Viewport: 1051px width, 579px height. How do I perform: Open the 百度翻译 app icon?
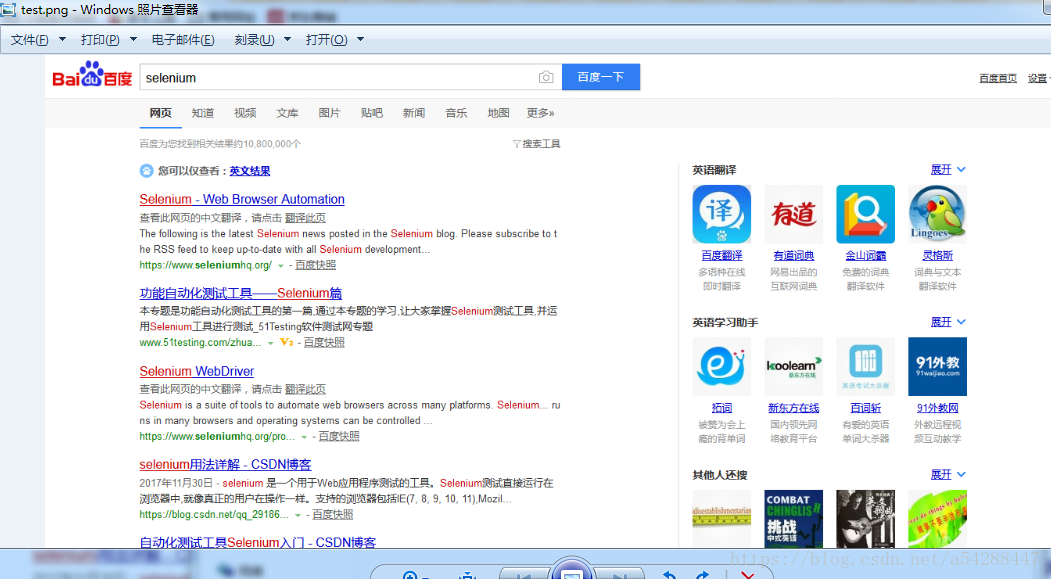click(x=721, y=214)
